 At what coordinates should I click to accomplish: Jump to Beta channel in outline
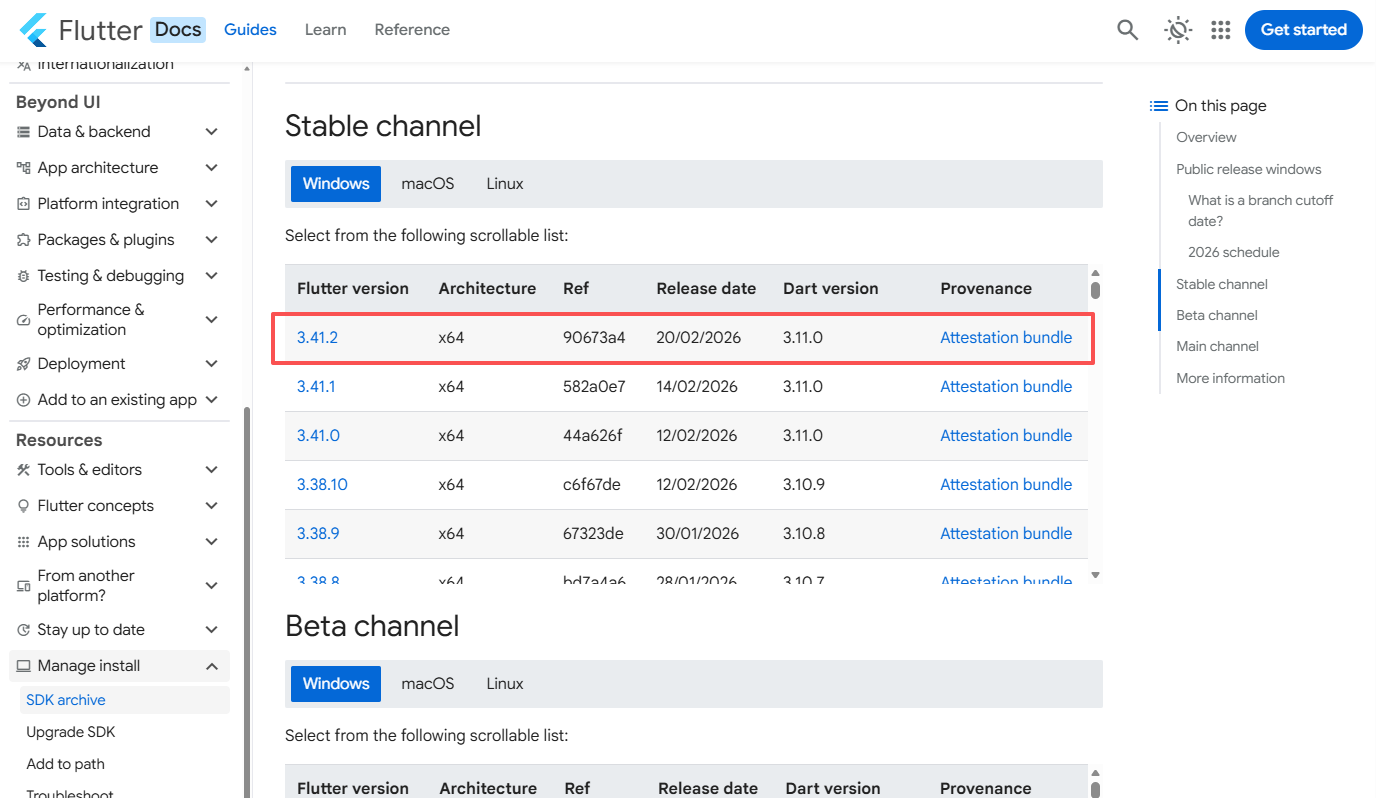[1217, 315]
